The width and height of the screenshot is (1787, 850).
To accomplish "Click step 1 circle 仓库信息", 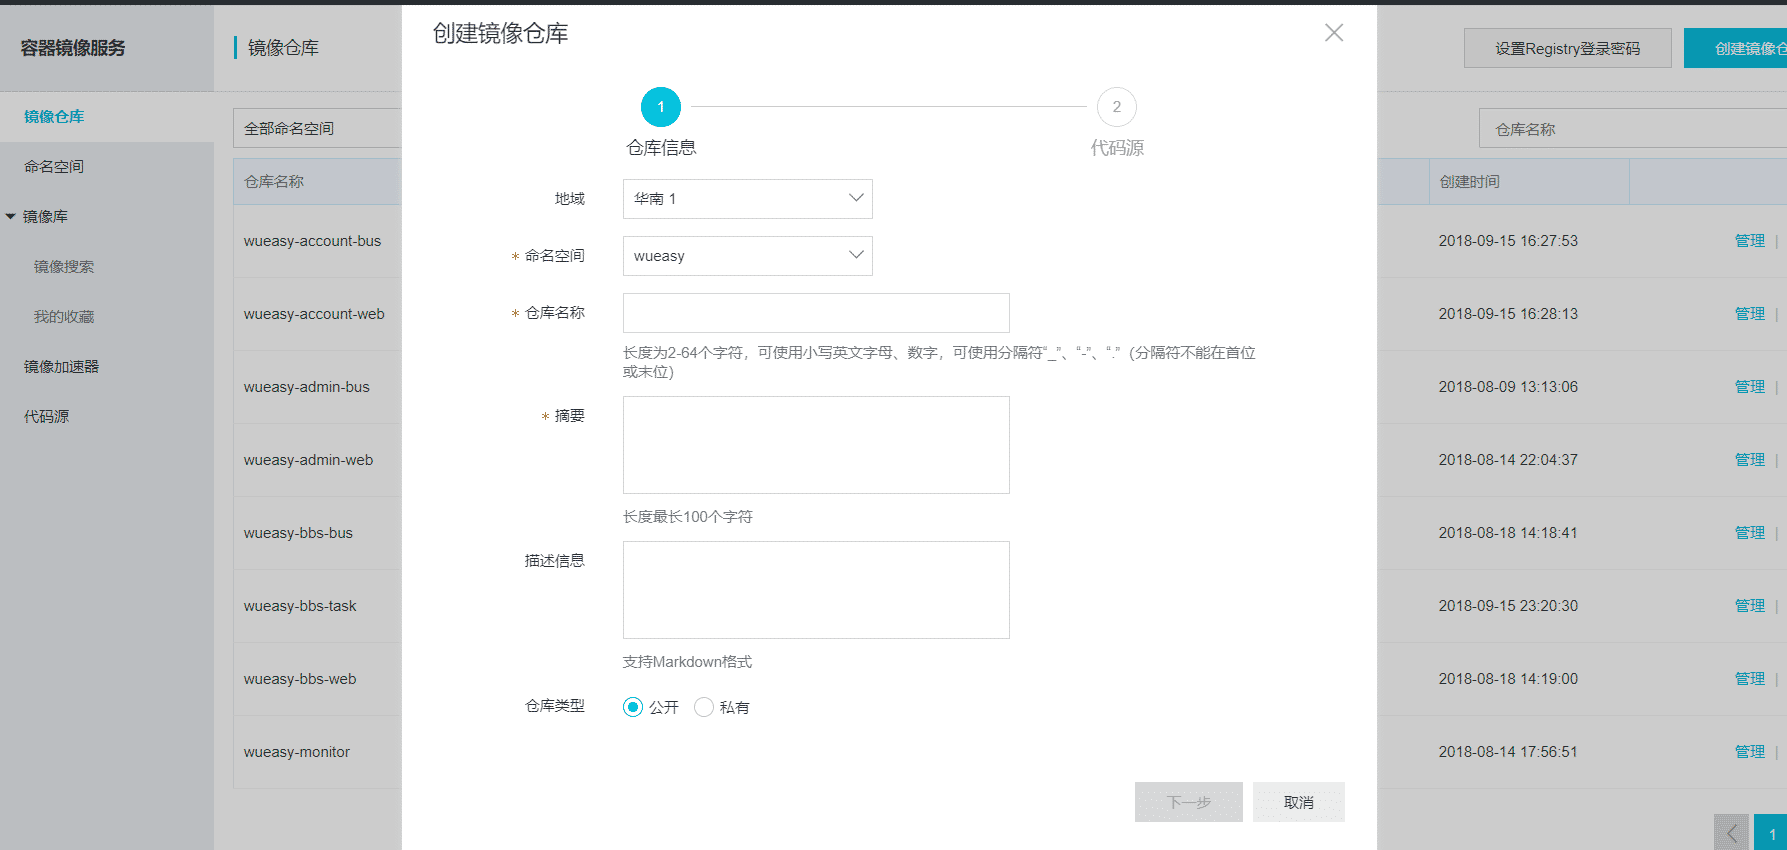I will (660, 107).
